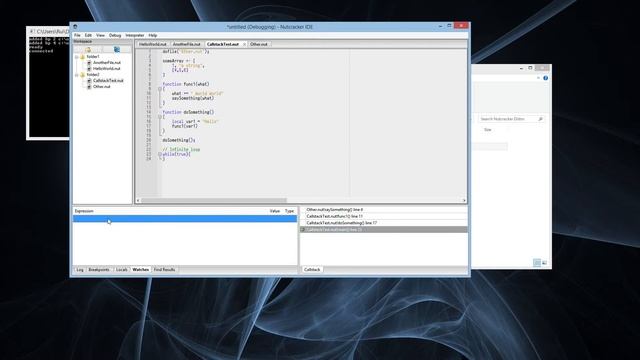Open the View menu
The image size is (640, 360).
tap(100, 36)
